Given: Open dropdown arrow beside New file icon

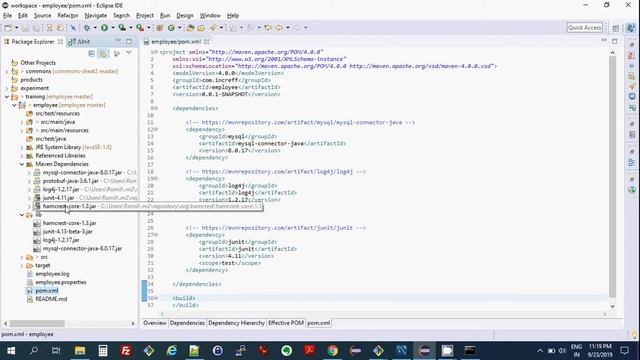Looking at the screenshot, I should (x=16, y=28).
